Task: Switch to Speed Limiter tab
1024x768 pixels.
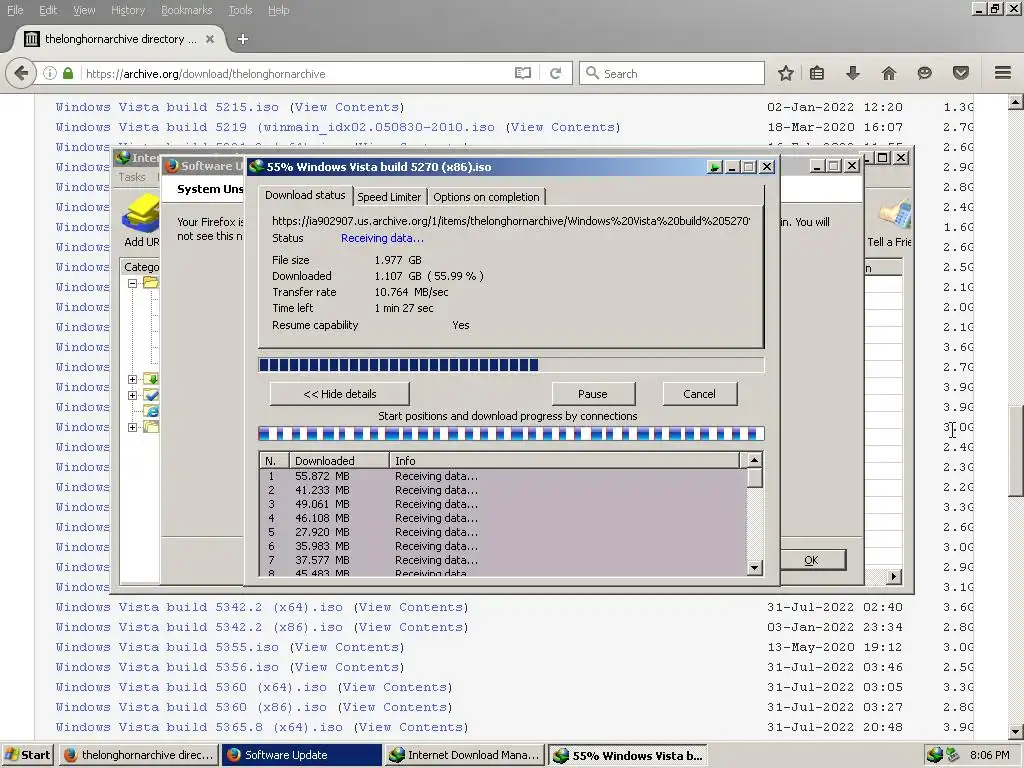Action: pyautogui.click(x=389, y=197)
